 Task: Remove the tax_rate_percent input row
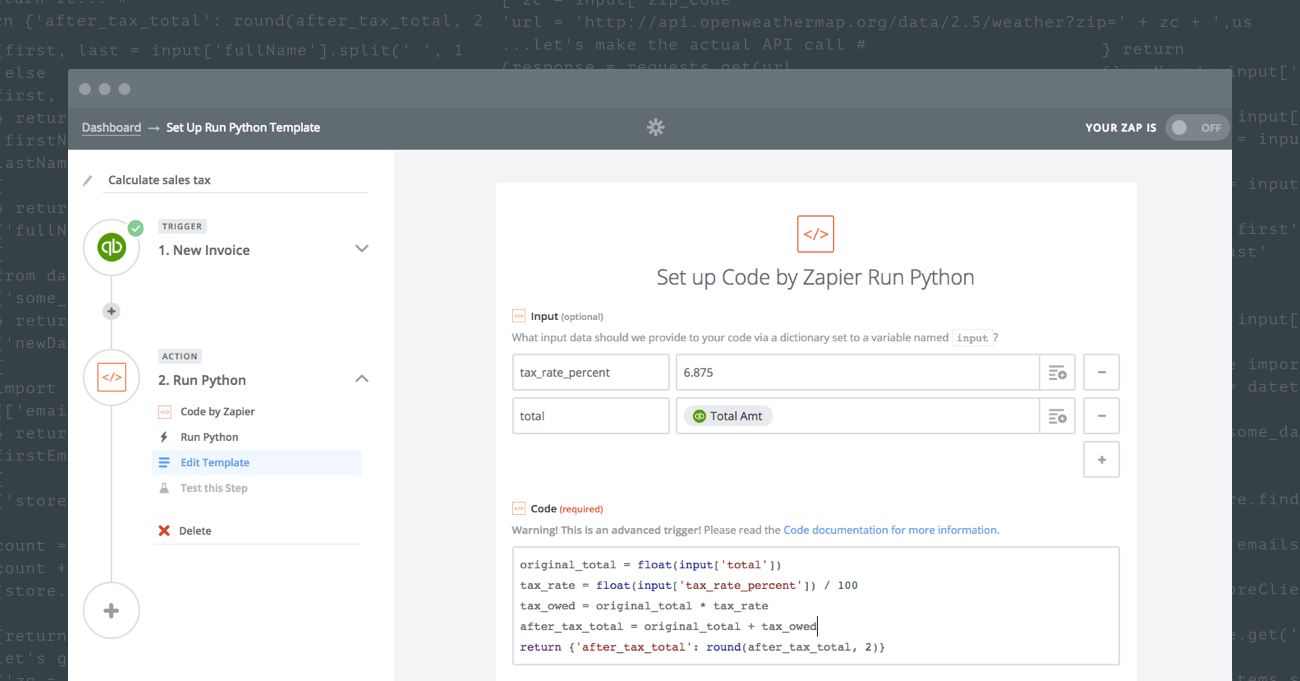coord(1101,373)
